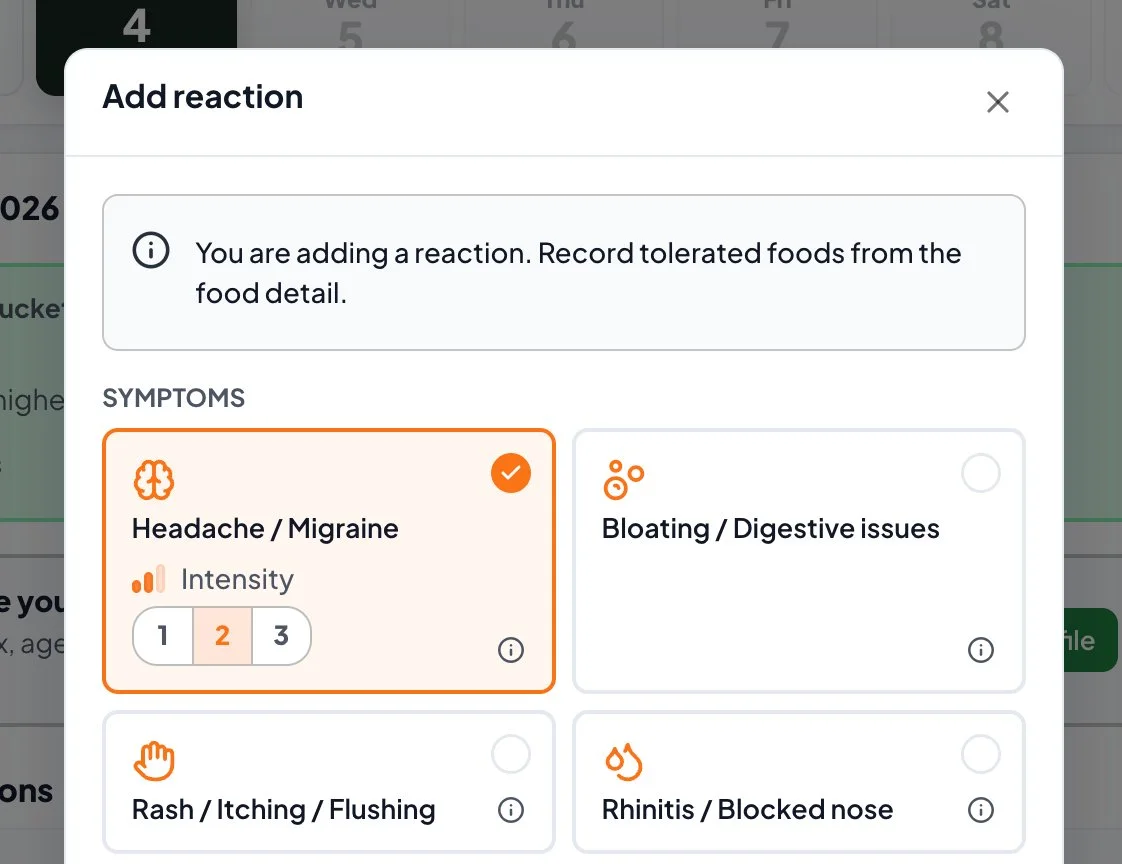Uncheck the Headache / Migraine symptom

(511, 473)
